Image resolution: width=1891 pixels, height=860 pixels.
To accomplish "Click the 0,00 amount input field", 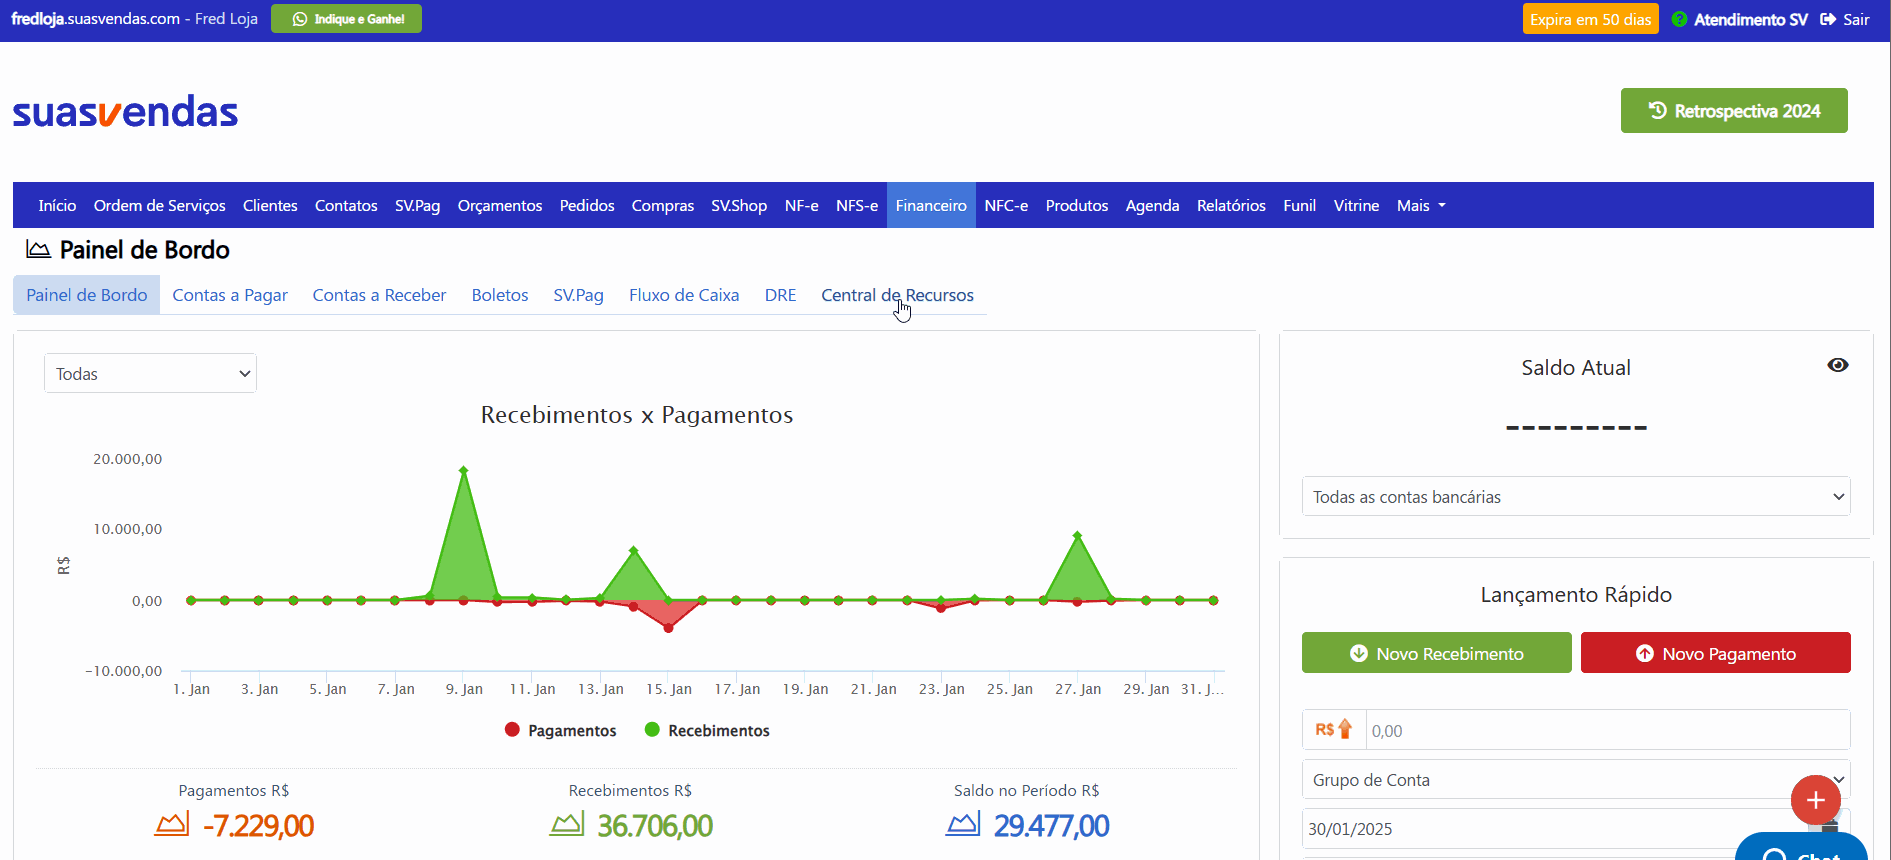I will 1607,730.
